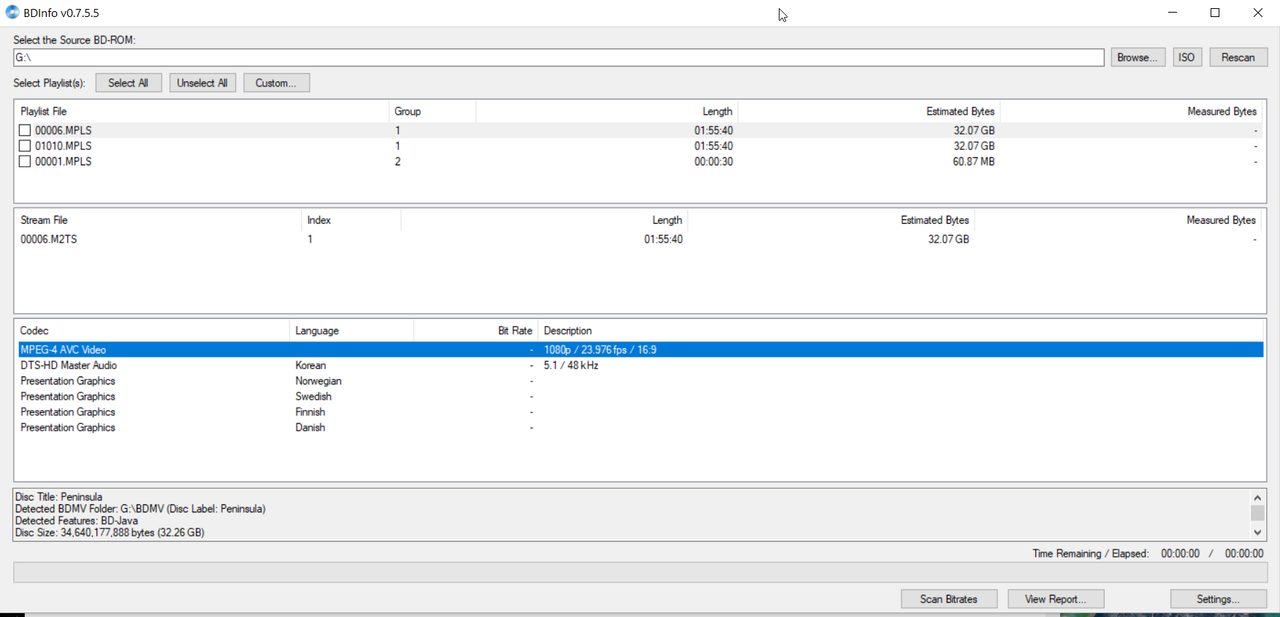Image resolution: width=1280 pixels, height=617 pixels.
Task: Minimize the BDInfo window
Action: [1170, 13]
